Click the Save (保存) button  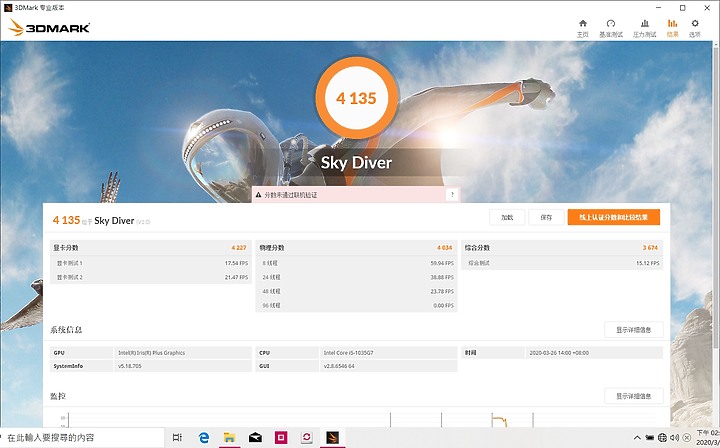(x=546, y=218)
